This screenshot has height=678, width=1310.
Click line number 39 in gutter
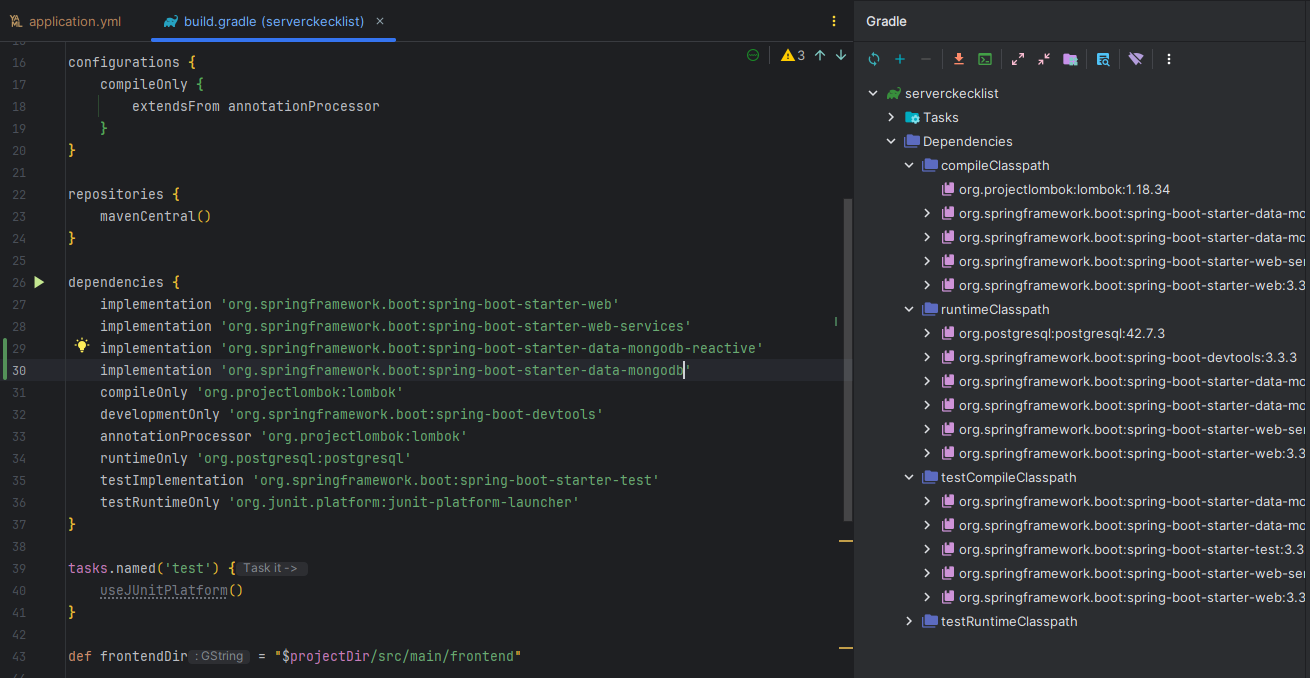pos(19,568)
